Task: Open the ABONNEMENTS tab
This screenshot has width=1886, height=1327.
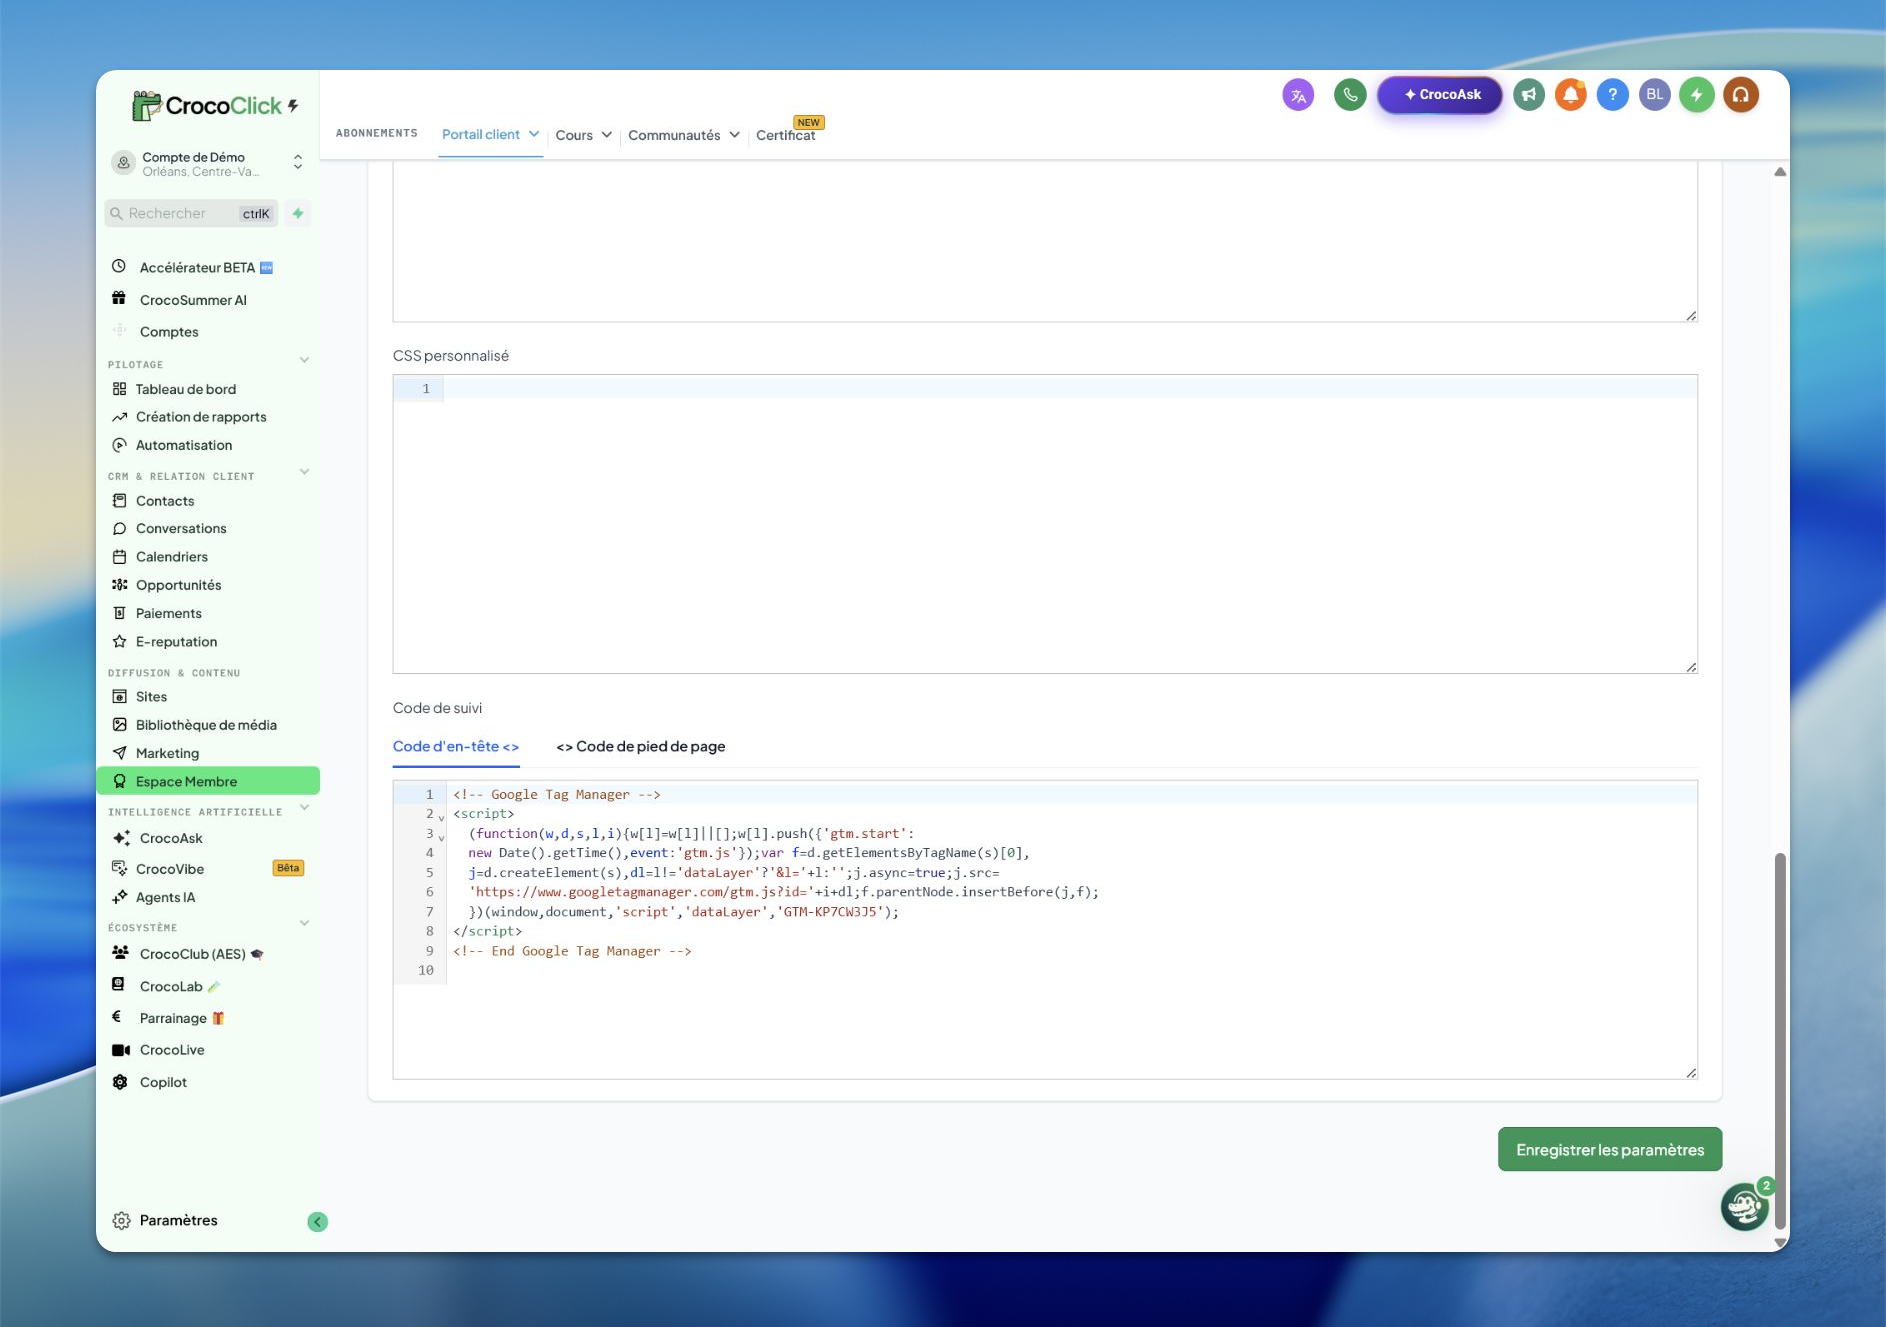Action: coord(377,134)
